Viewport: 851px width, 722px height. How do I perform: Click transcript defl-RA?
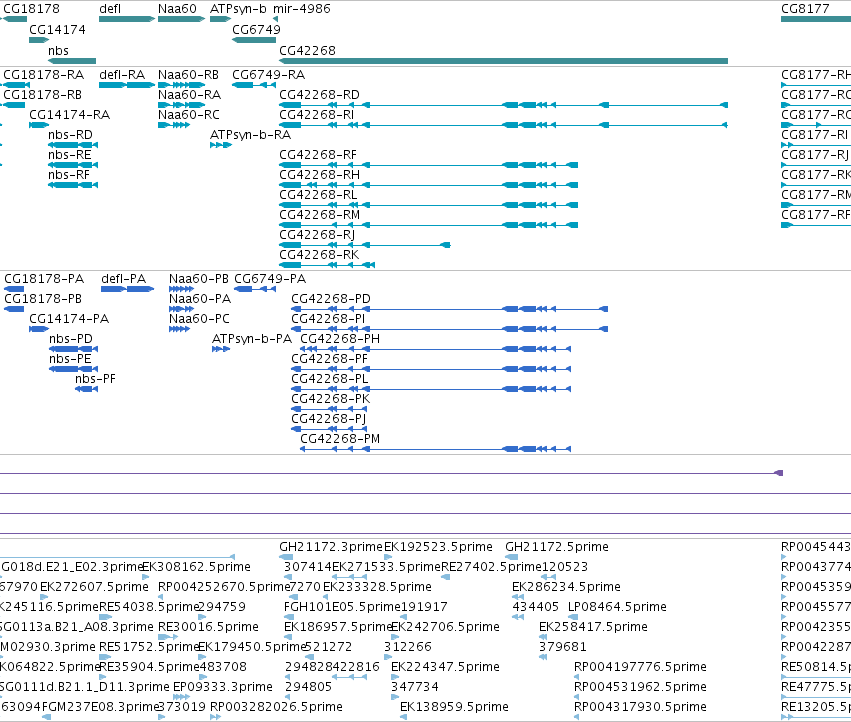127,85
